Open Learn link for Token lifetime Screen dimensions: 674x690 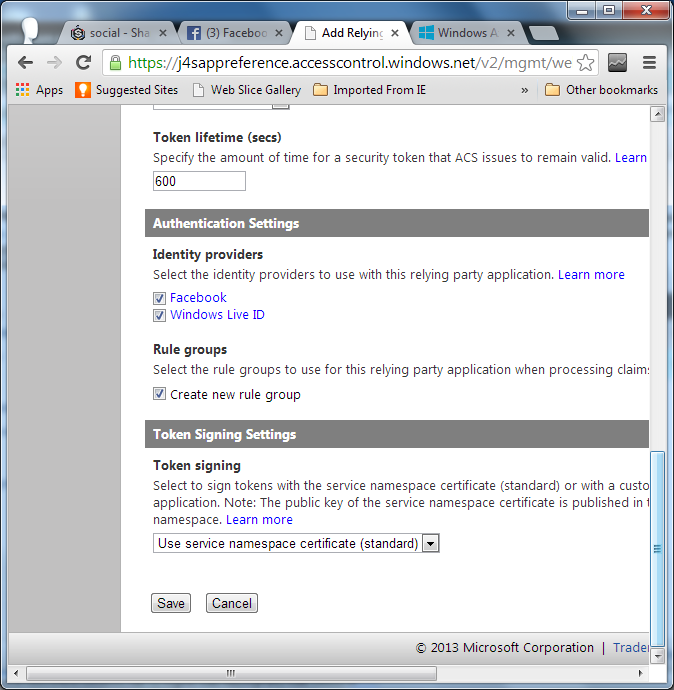(631, 158)
